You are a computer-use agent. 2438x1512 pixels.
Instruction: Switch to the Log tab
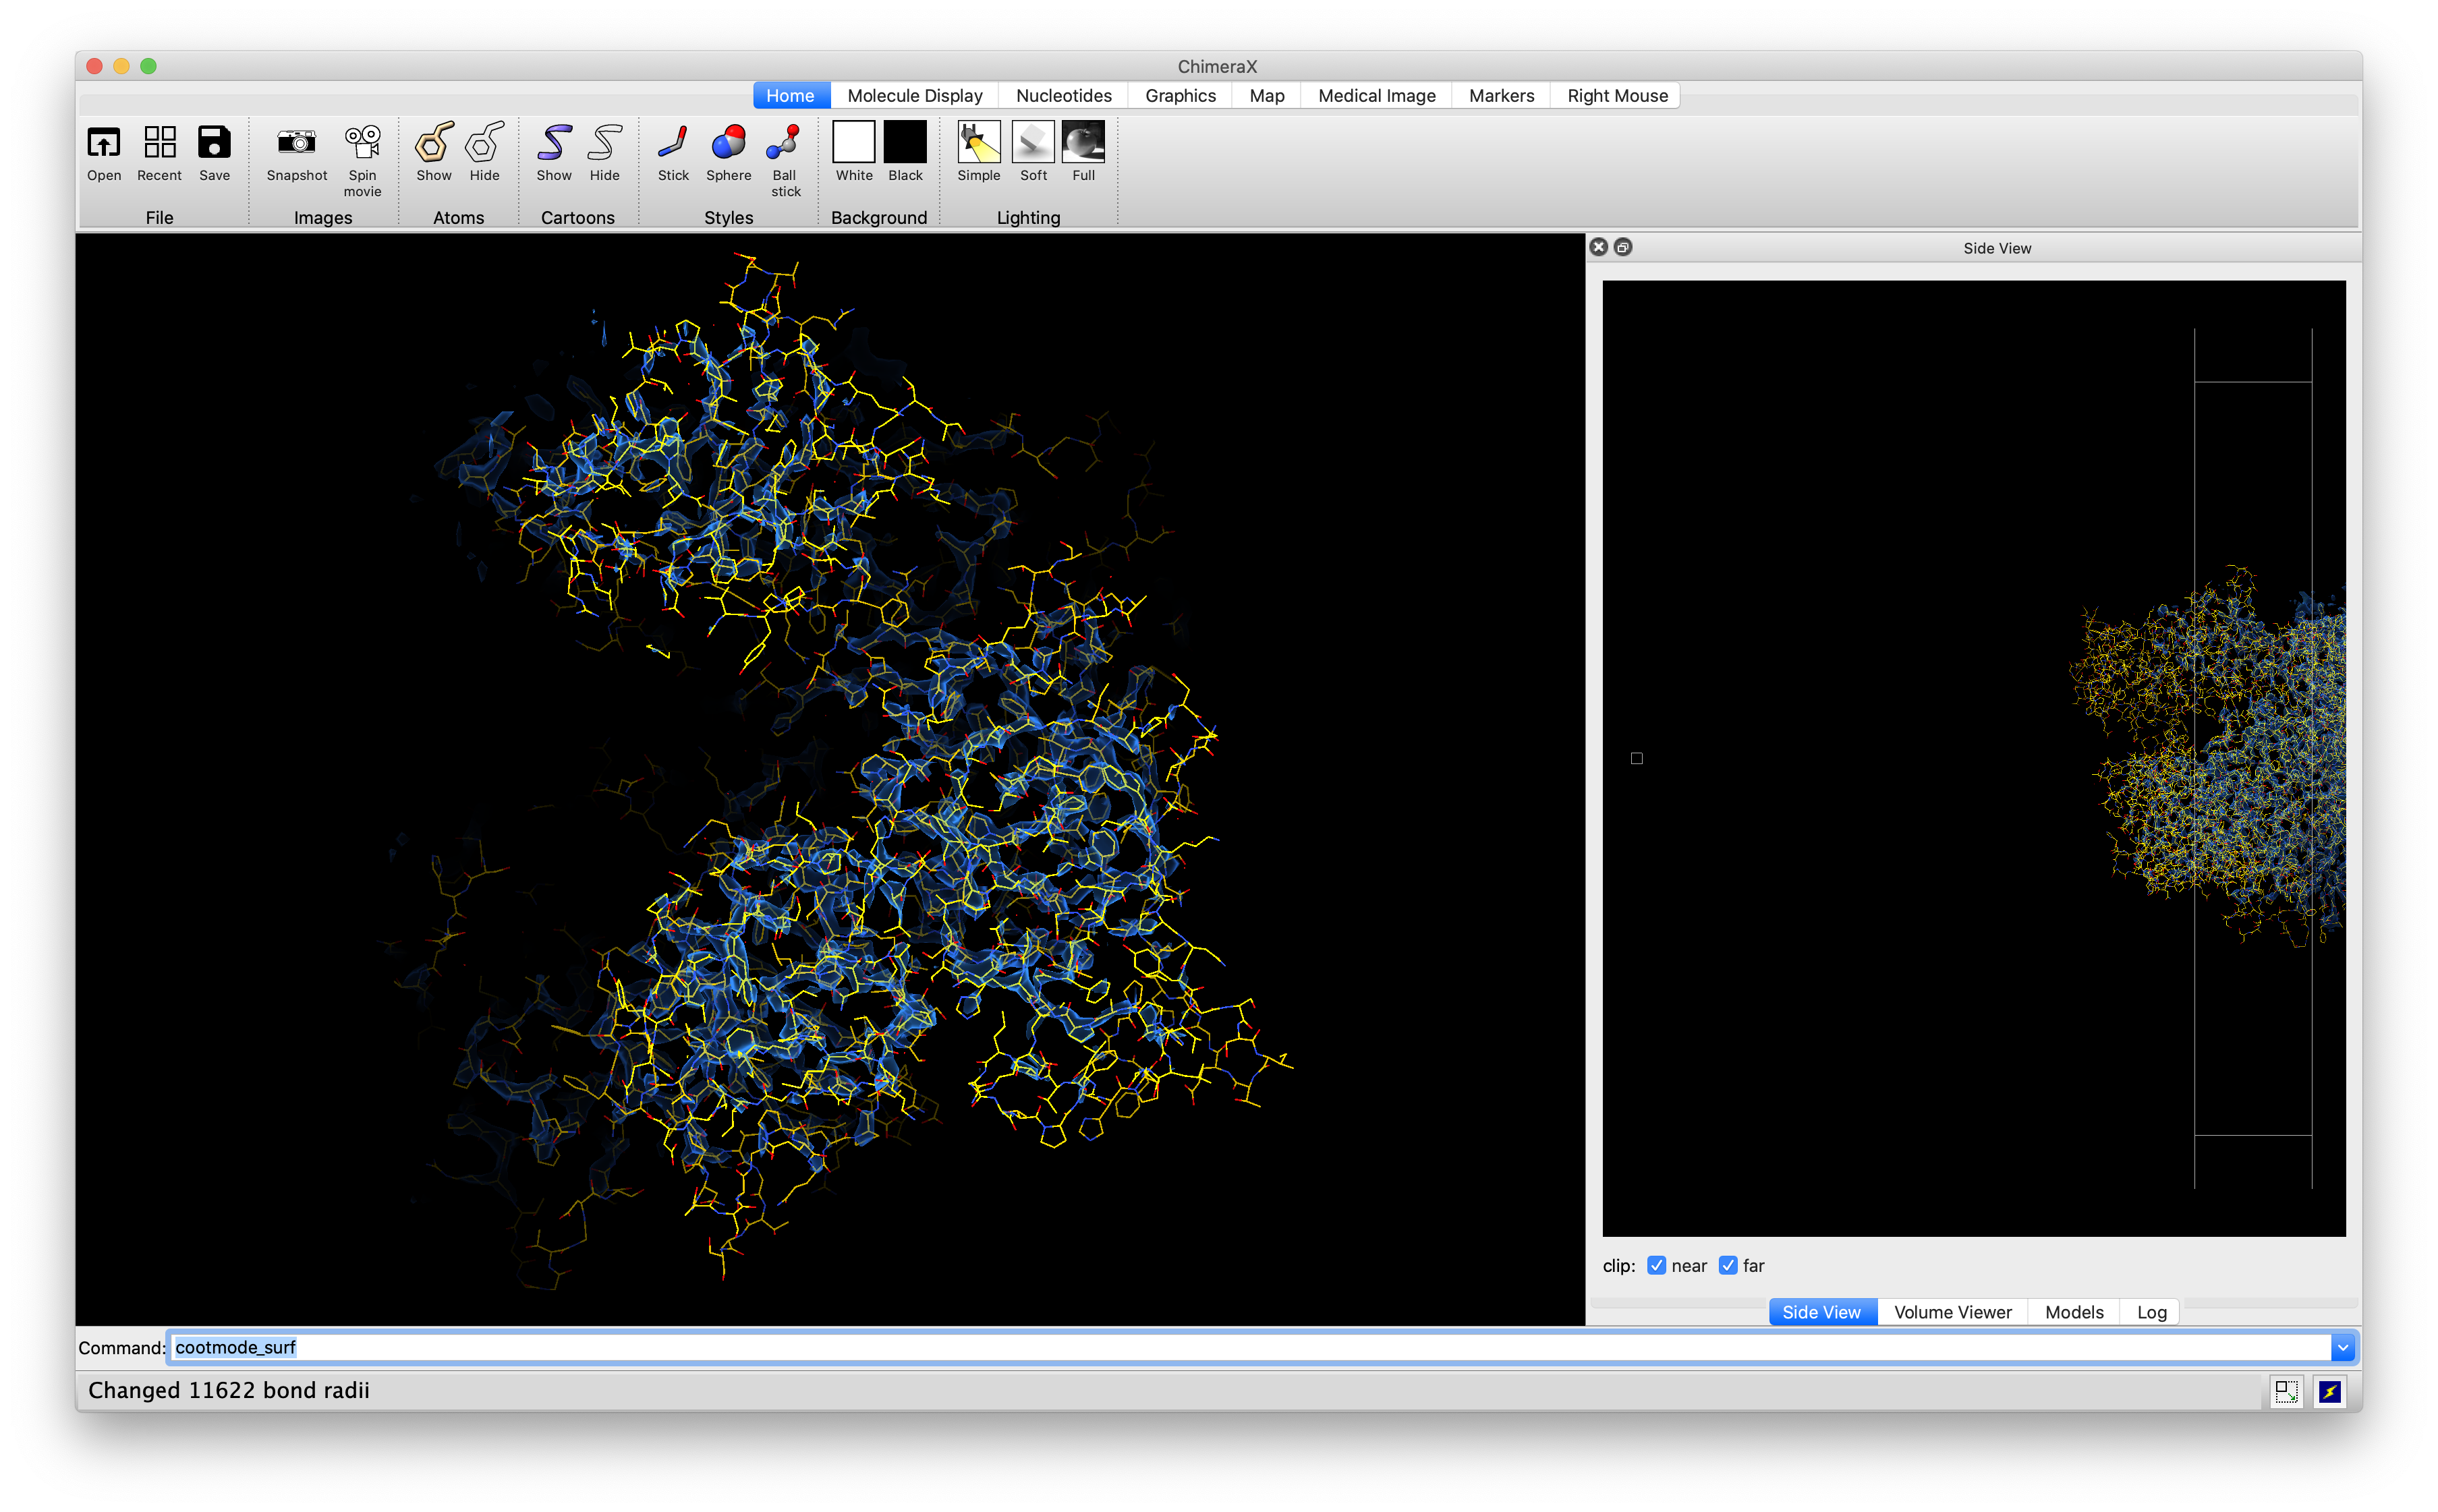(2150, 1312)
